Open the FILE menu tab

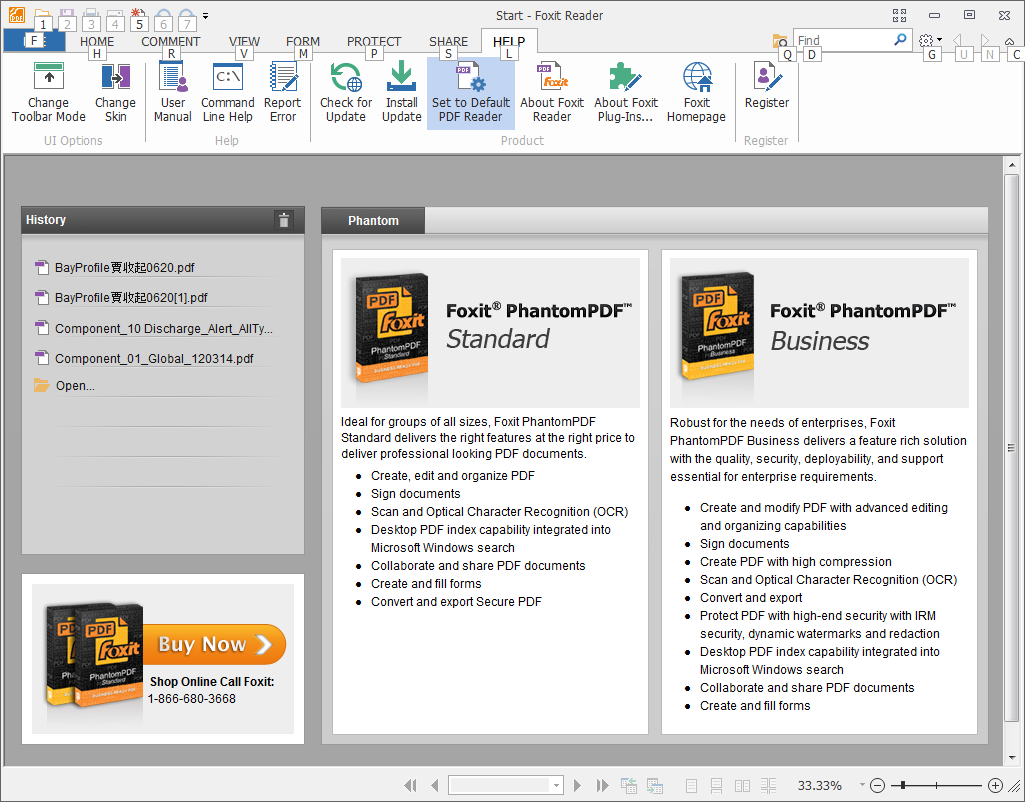[34, 41]
